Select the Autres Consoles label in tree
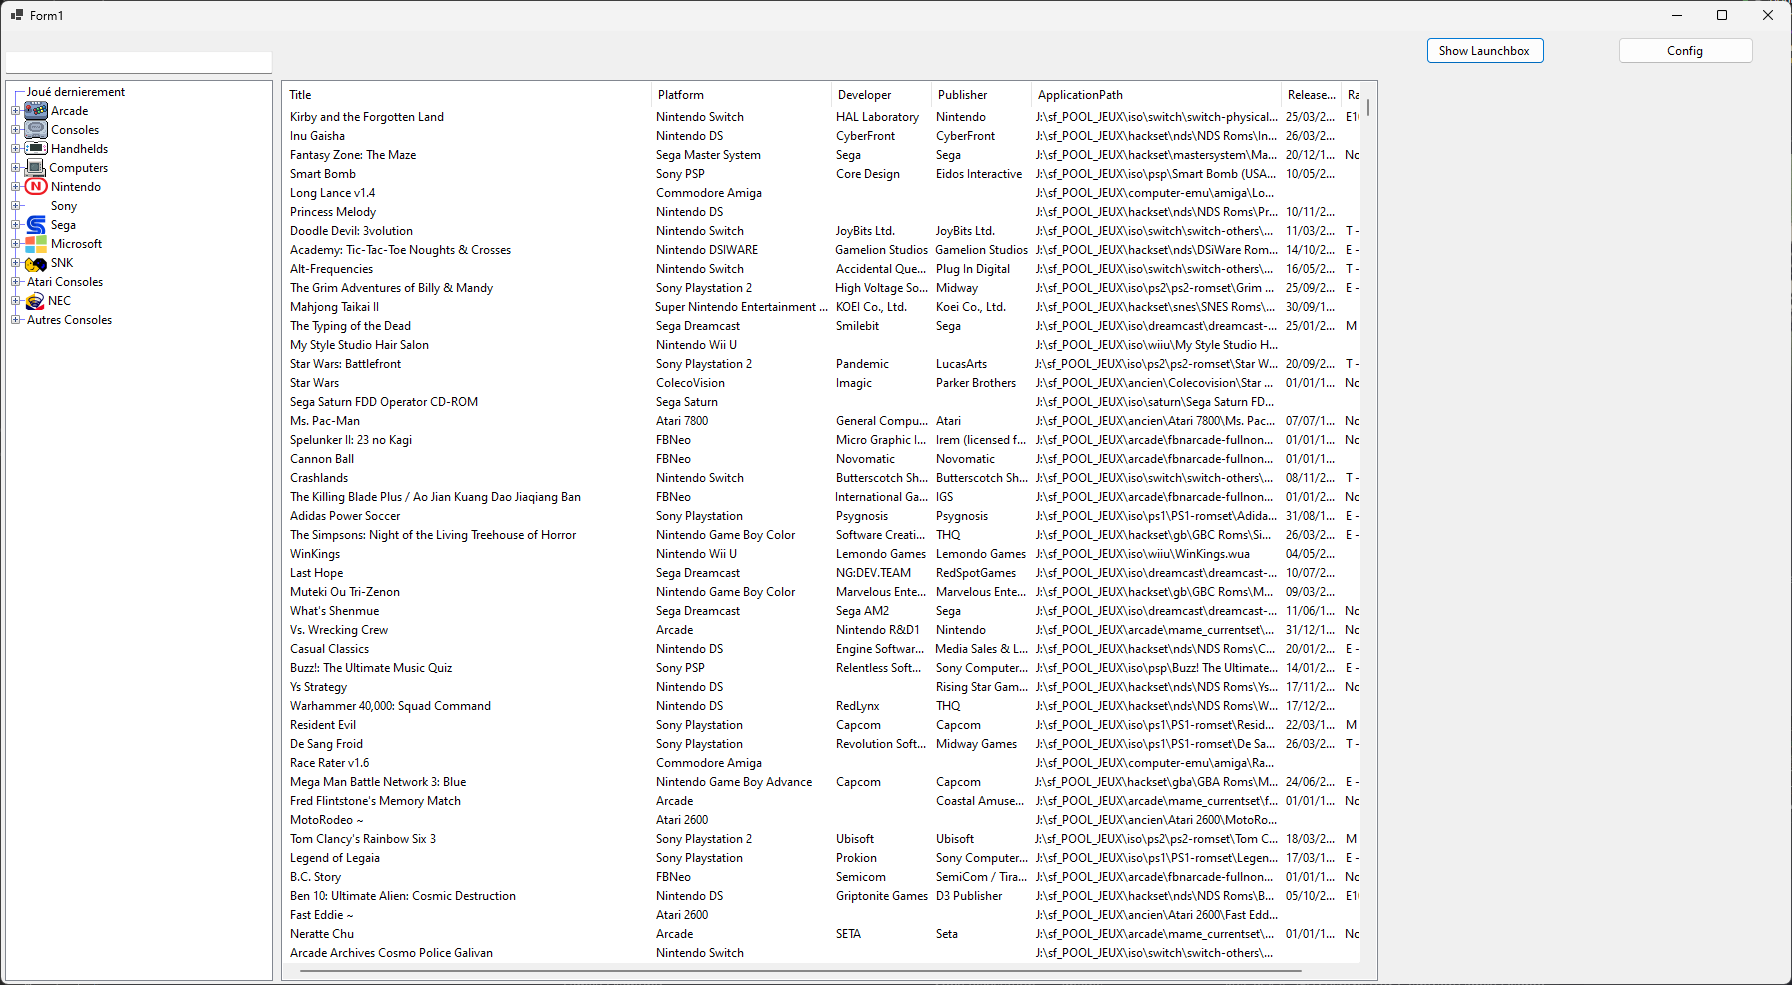The image size is (1792, 985). pos(69,320)
